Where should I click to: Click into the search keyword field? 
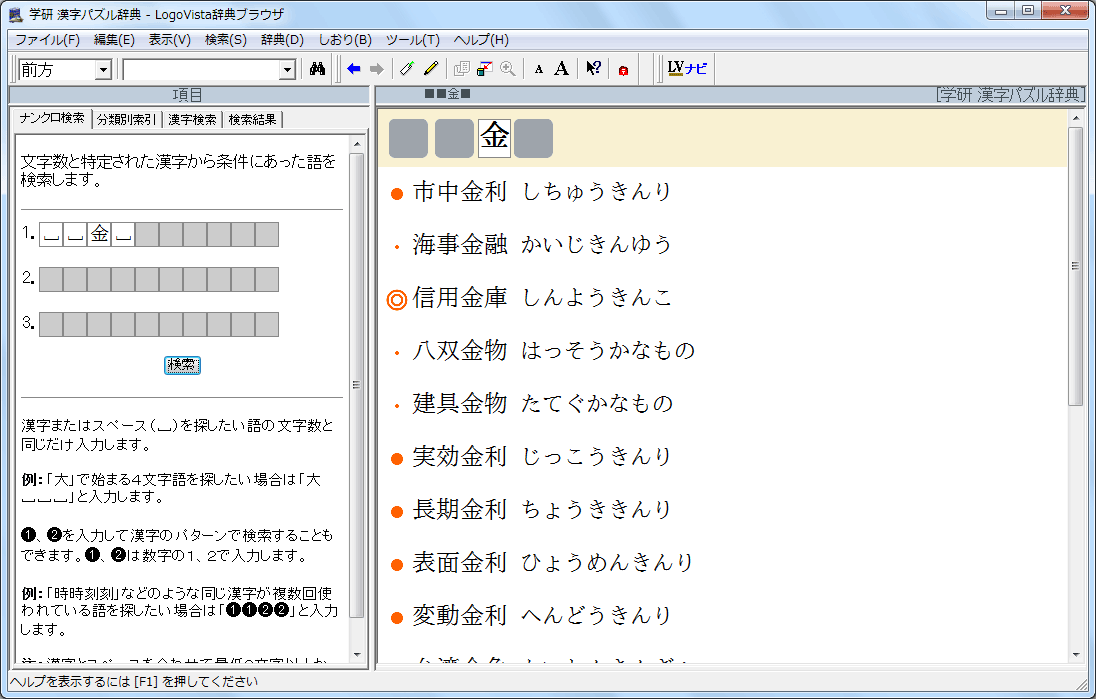(202, 69)
